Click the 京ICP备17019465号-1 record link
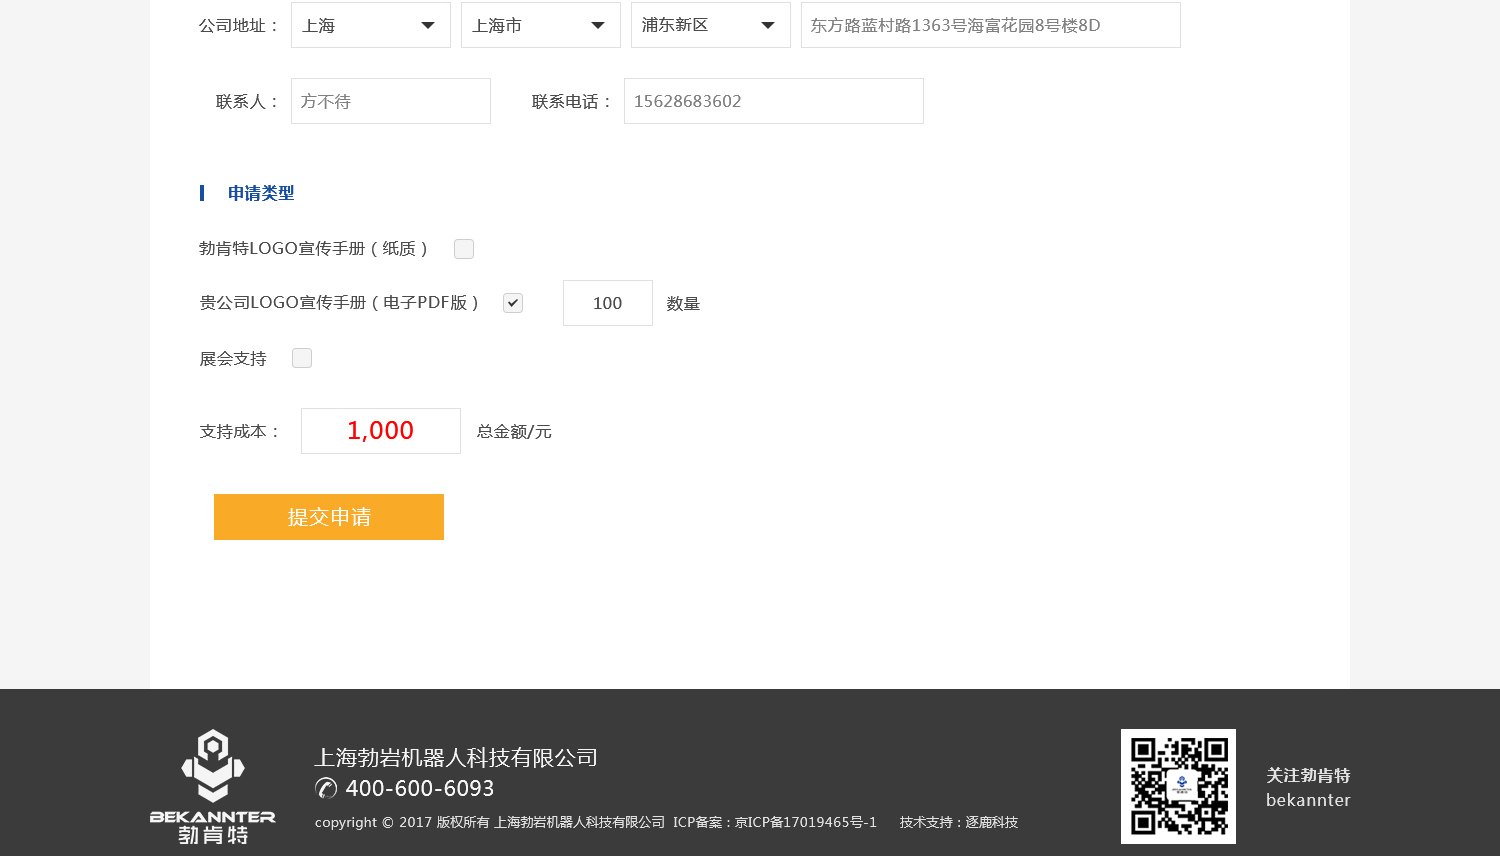Screen dimensions: 1500x856 click(806, 822)
